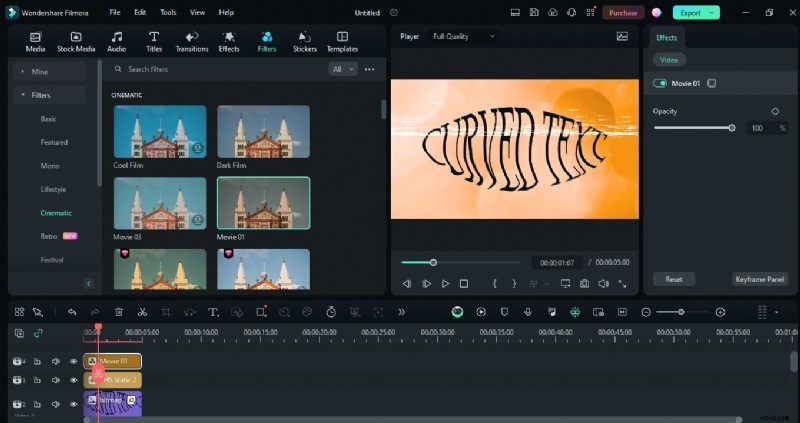Expand the Mine section in sidebar
The image size is (800, 423).
40,72
